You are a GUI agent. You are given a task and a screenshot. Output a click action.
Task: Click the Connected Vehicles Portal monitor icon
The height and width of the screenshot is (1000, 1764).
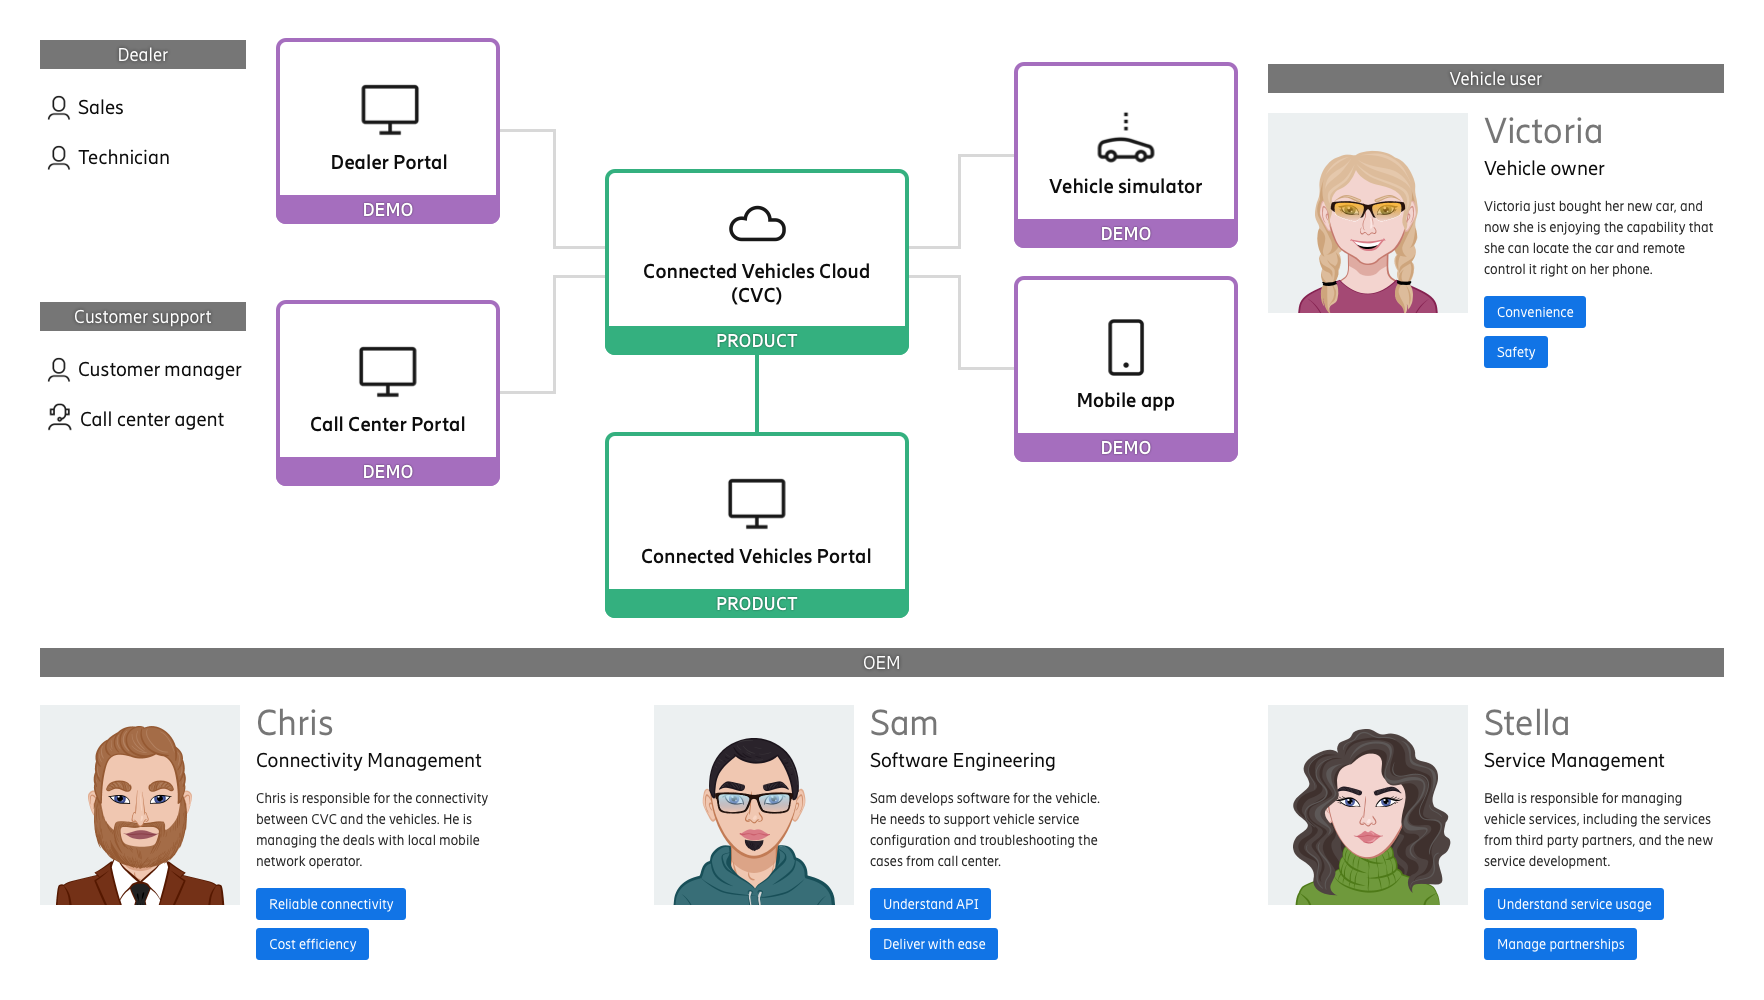(756, 503)
